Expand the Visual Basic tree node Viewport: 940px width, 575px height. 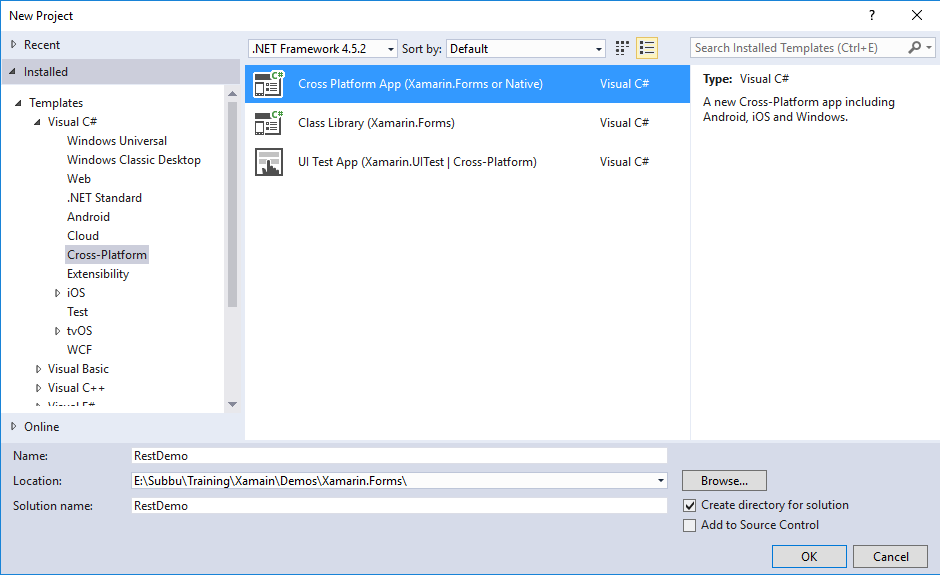coord(38,369)
